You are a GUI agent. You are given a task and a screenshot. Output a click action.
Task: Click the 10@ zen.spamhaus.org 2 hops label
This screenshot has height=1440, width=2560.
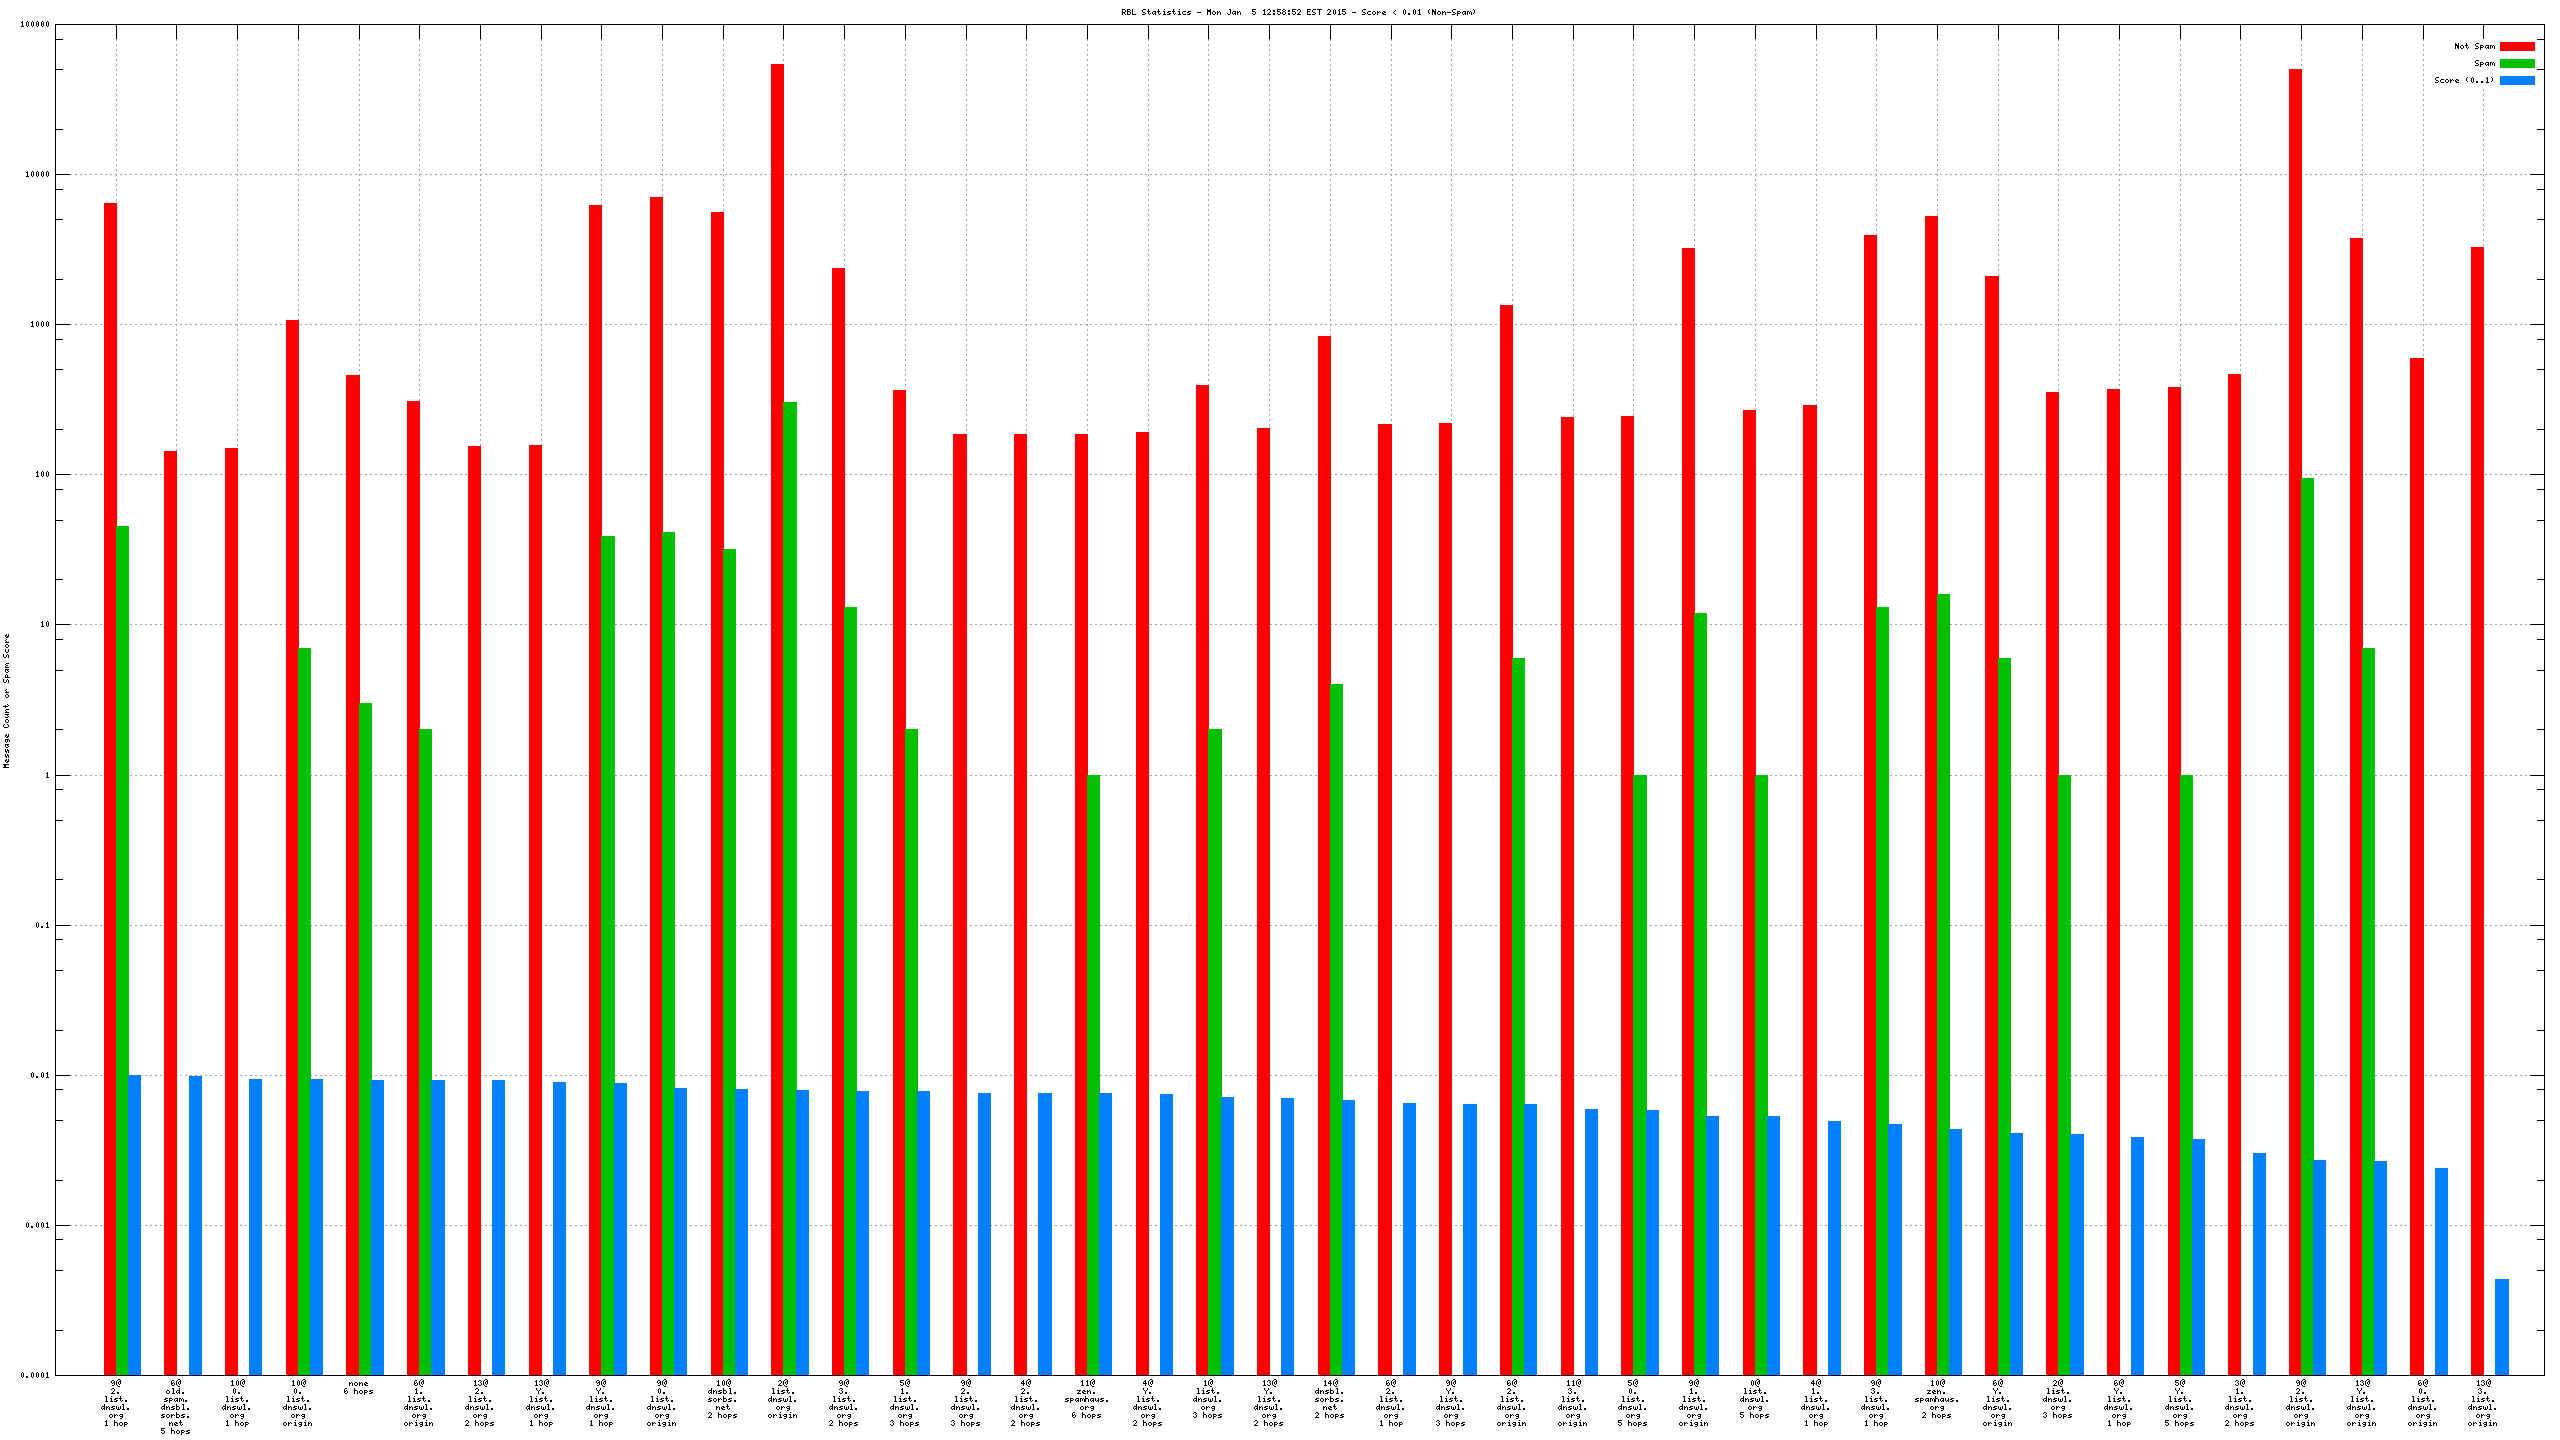(1936, 1399)
